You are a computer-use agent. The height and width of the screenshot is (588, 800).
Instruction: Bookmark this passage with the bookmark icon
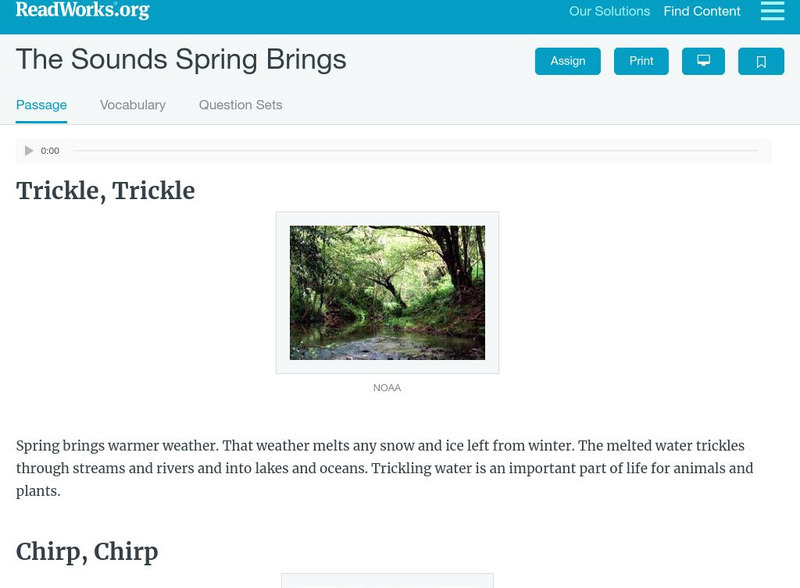761,61
